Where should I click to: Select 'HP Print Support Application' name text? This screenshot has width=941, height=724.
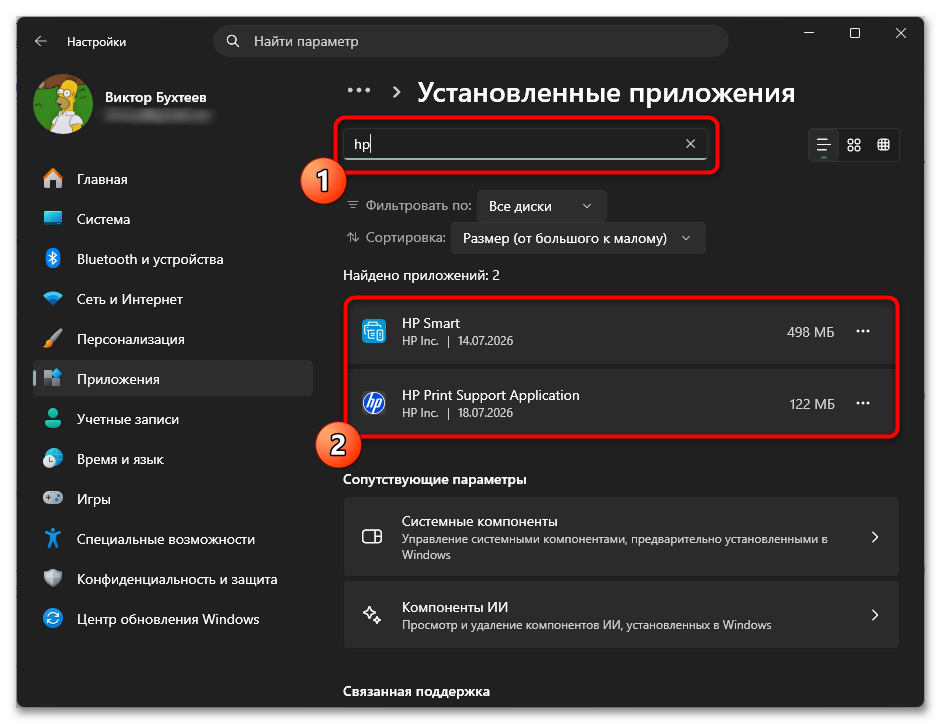point(490,395)
